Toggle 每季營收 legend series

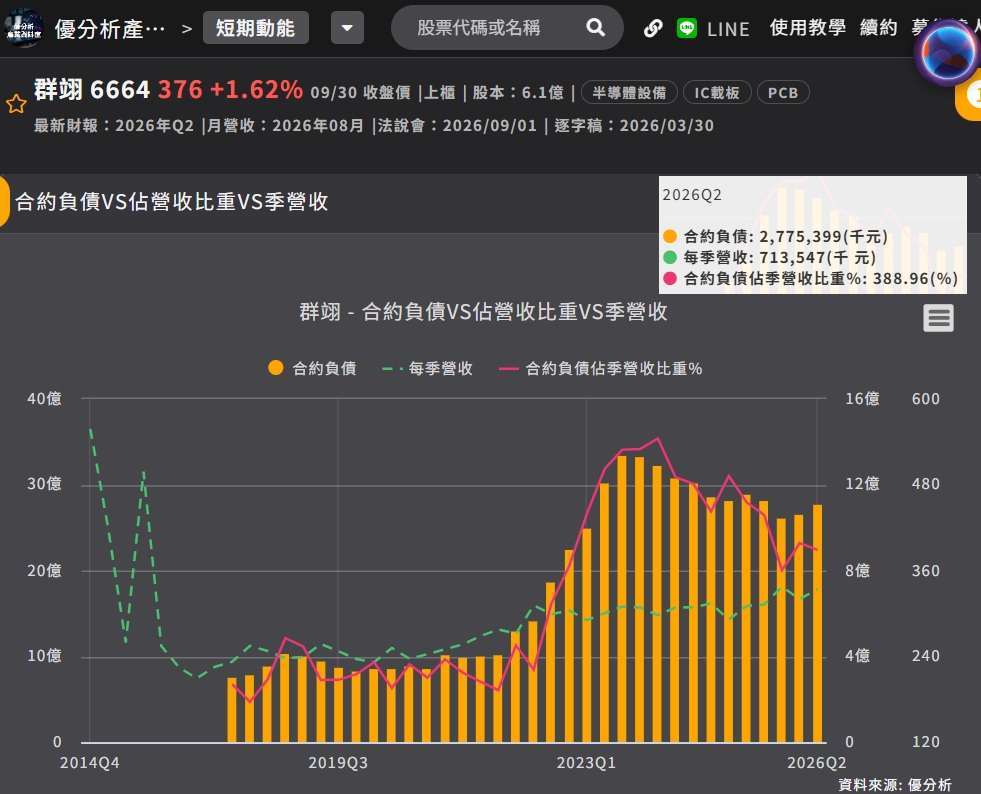click(x=427, y=369)
